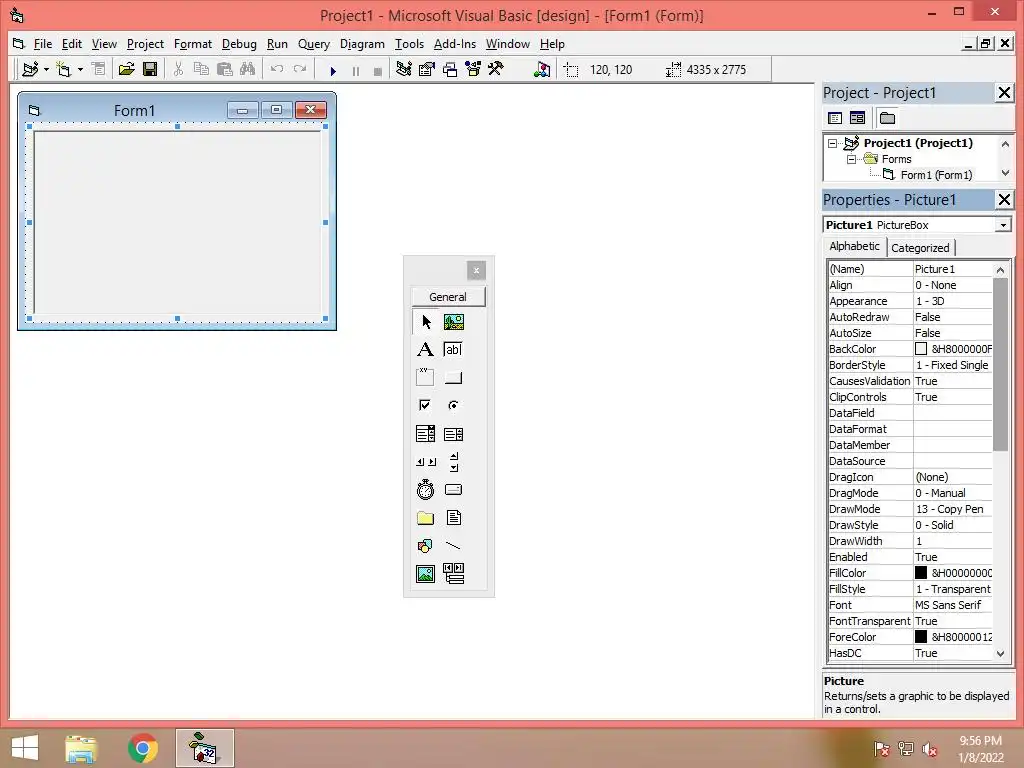Select the Frame control tool
The width and height of the screenshot is (1024, 768).
click(x=426, y=377)
